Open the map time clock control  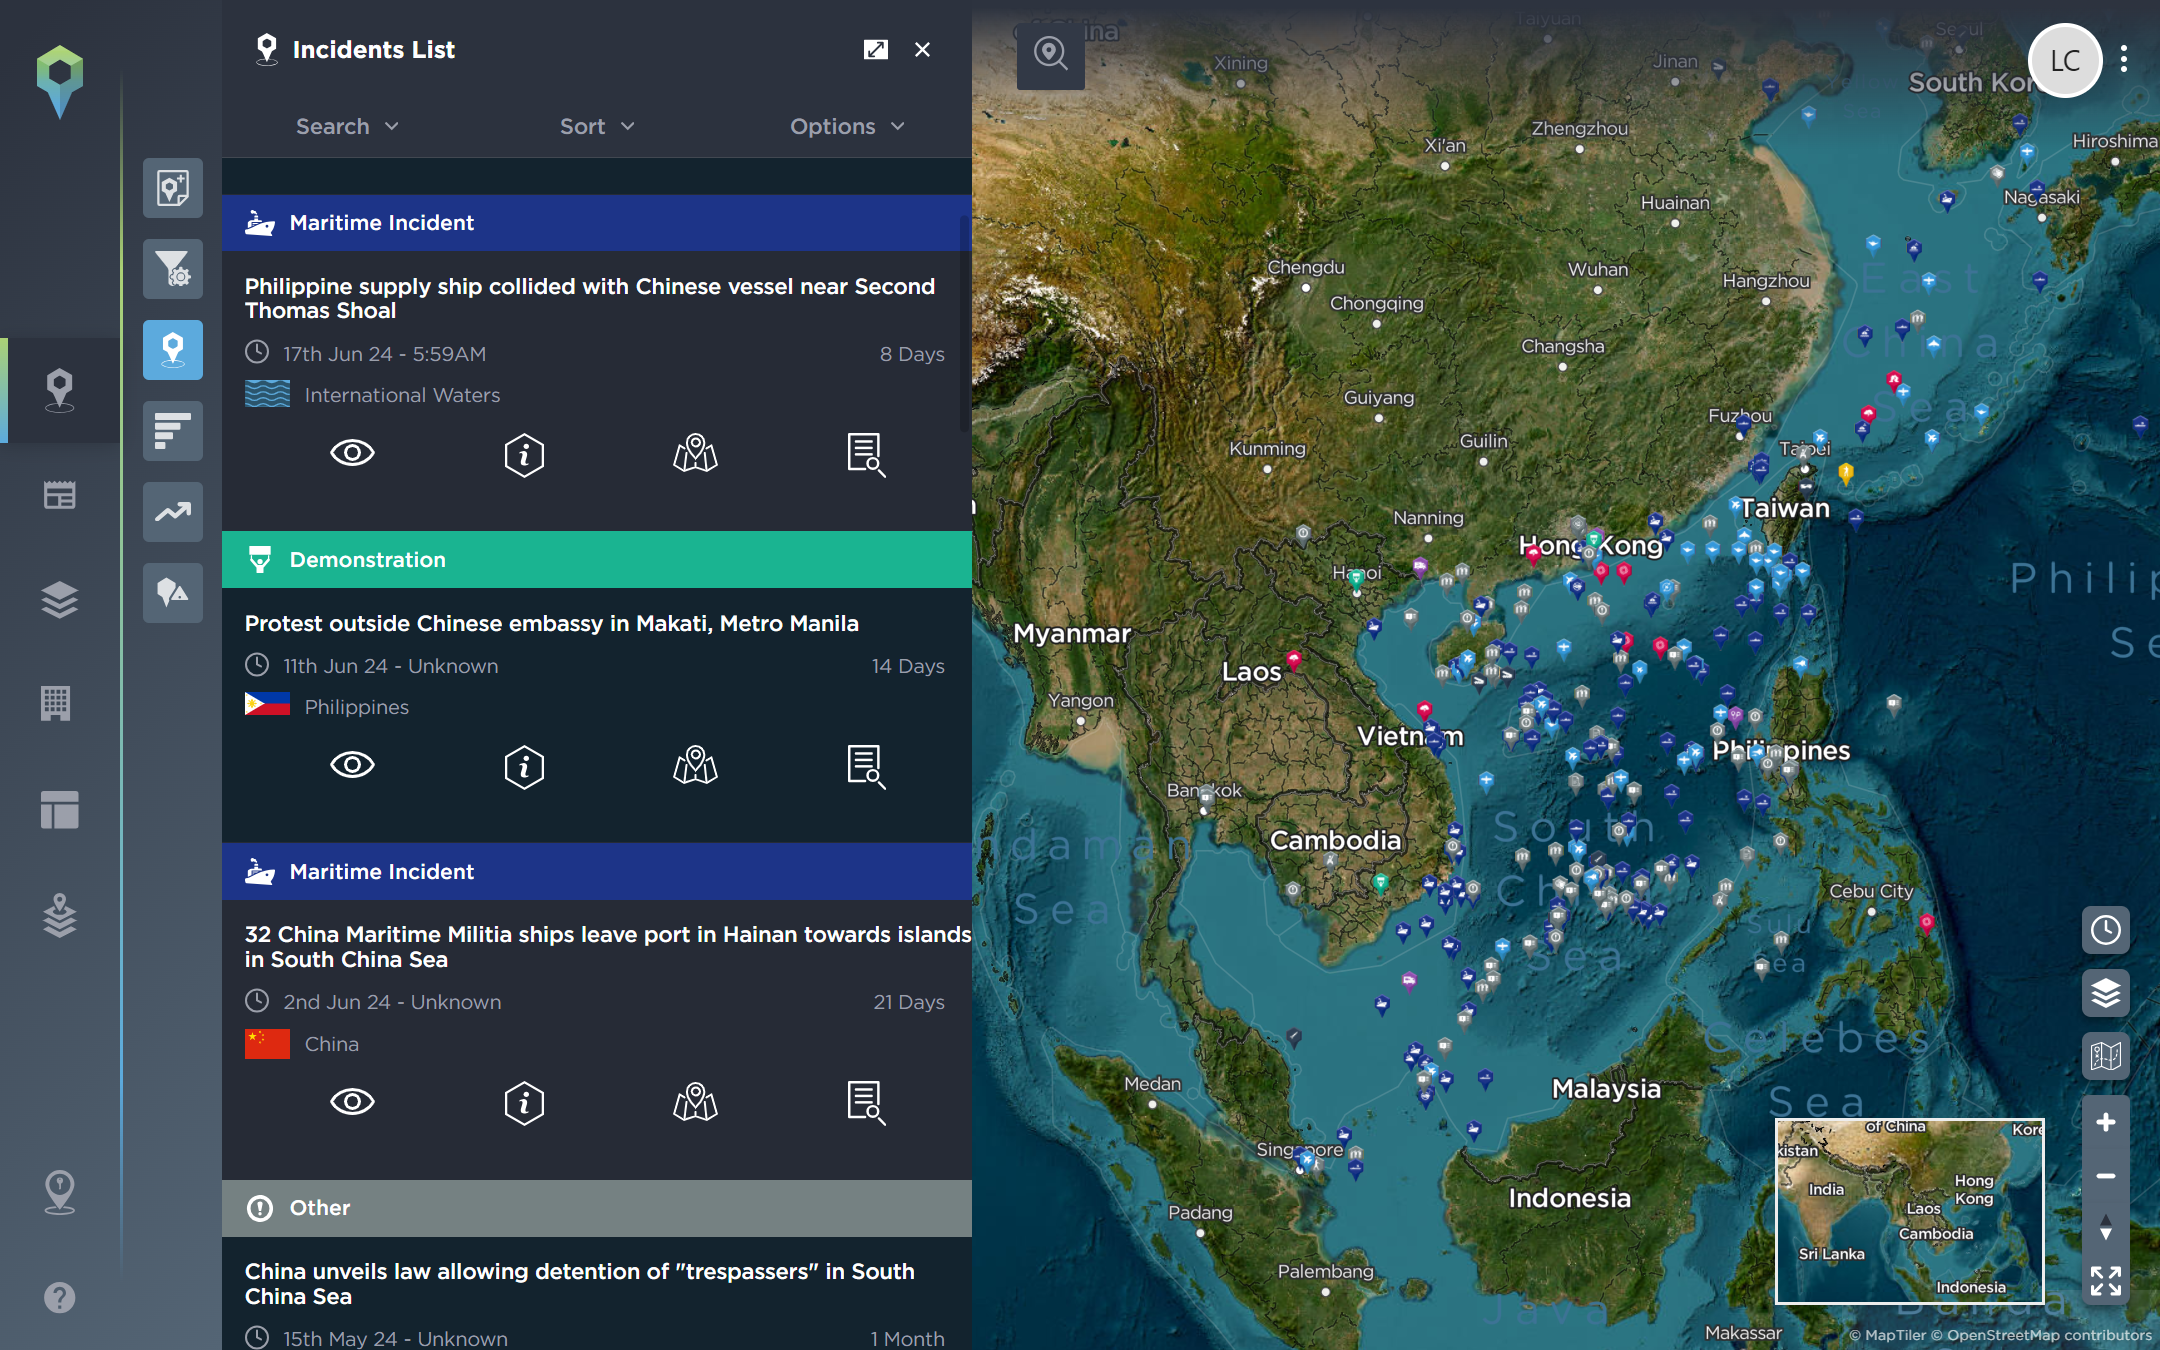(x=2106, y=930)
